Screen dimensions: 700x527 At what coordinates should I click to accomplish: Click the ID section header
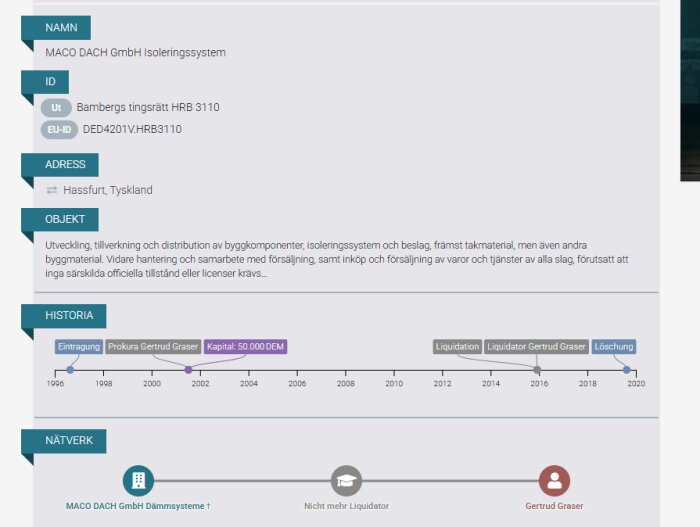[x=45, y=82]
